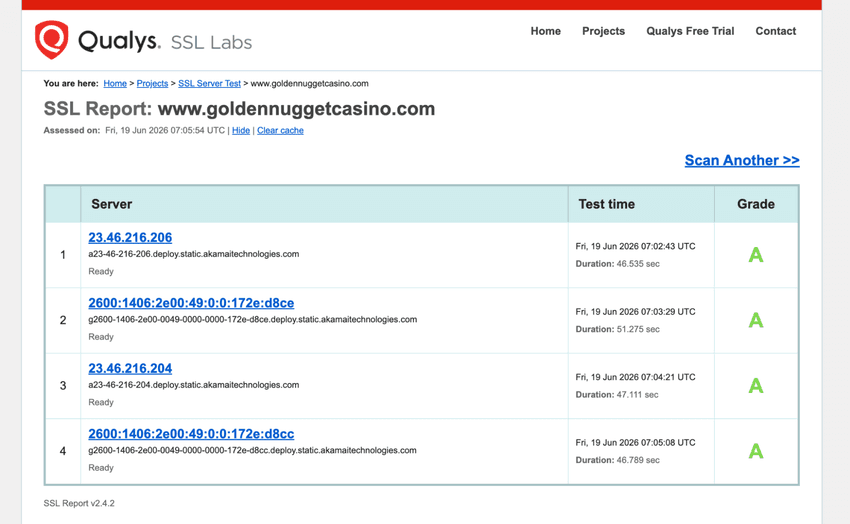The width and height of the screenshot is (850, 524).
Task: Click test time Fri, 19 Jun 2026 07:03:29 UTC
Action: 635,312
